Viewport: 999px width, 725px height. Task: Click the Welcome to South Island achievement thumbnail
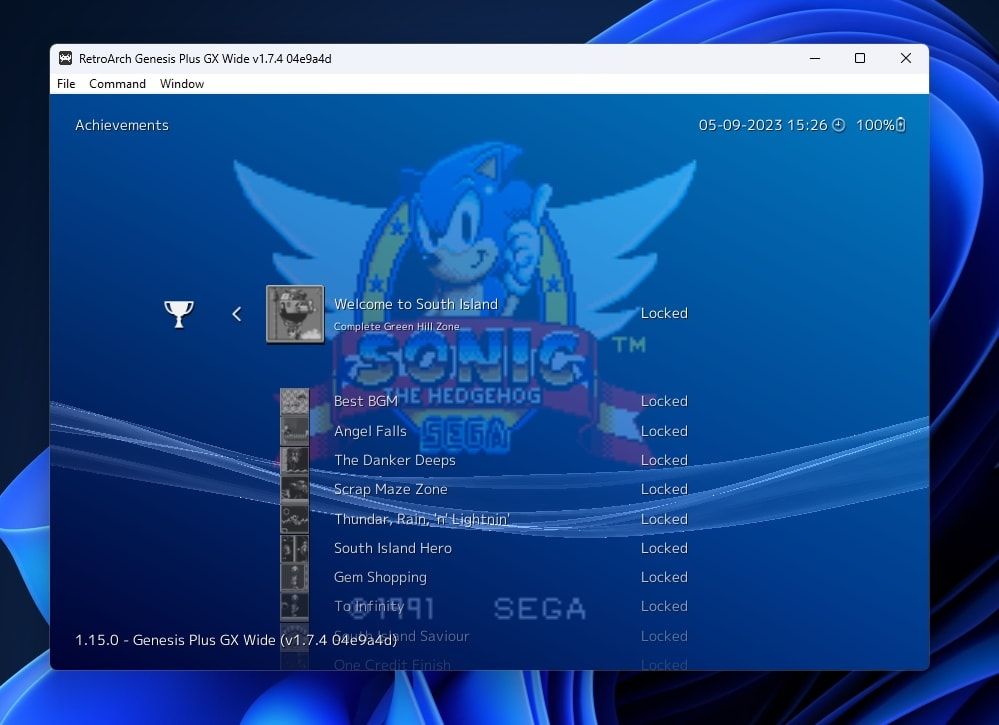(295, 313)
